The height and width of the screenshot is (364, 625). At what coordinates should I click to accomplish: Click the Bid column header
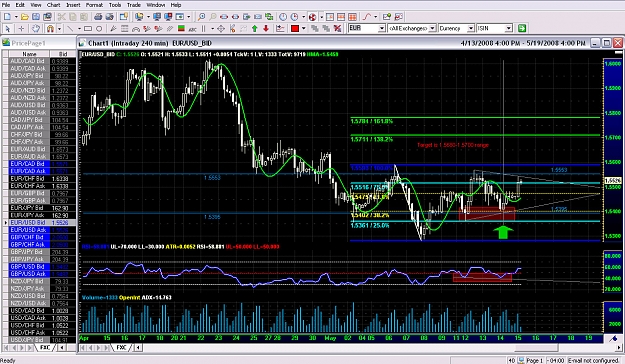[63, 53]
